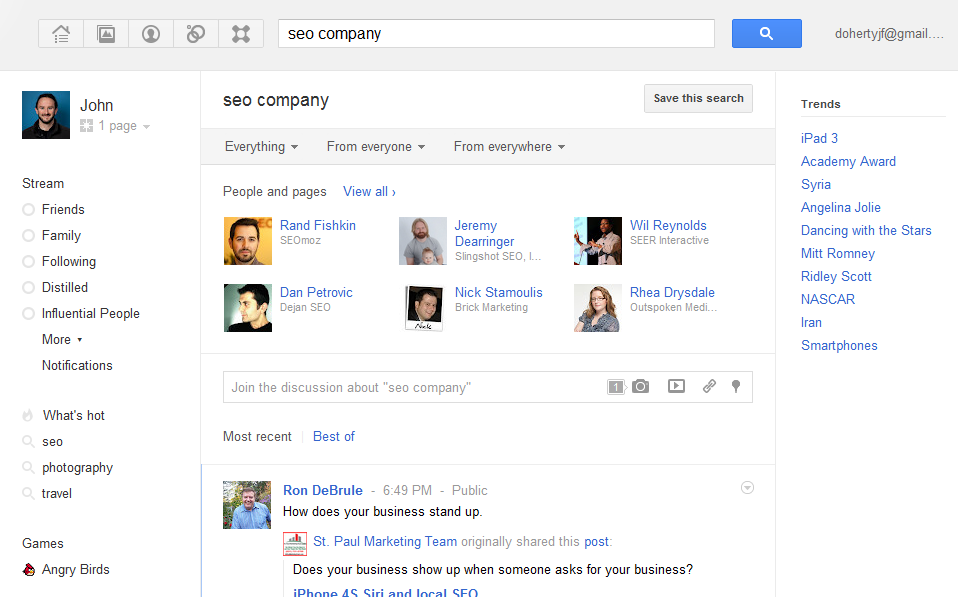958x597 pixels.
Task: Expand the Everything filter dropdown
Action: [261, 147]
